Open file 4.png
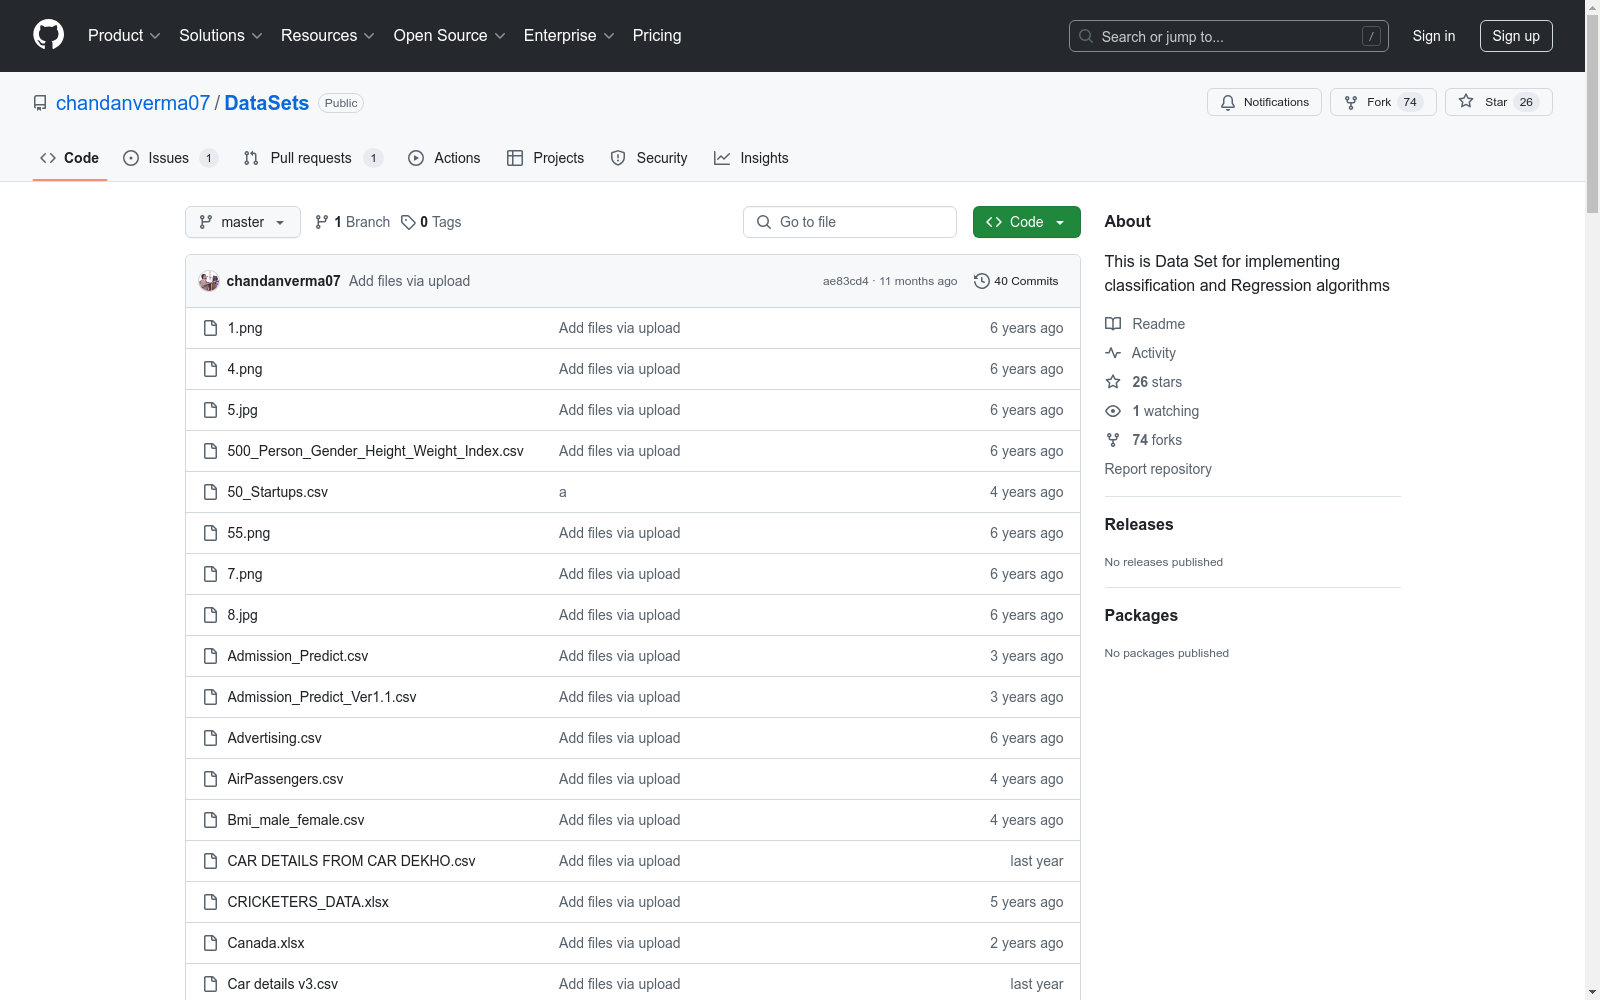The image size is (1600, 1000). (245, 369)
